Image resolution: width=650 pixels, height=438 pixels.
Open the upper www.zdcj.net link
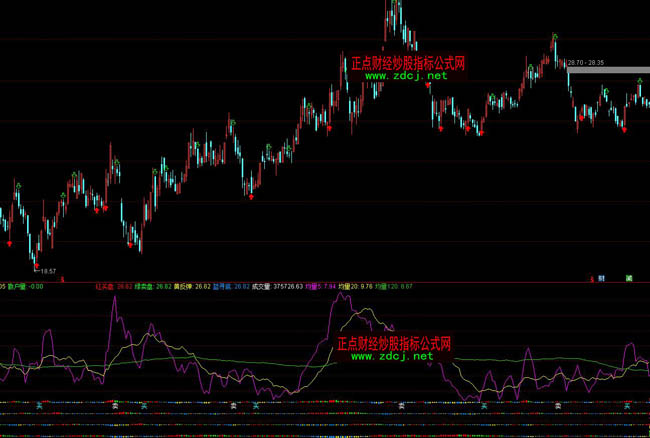point(405,76)
